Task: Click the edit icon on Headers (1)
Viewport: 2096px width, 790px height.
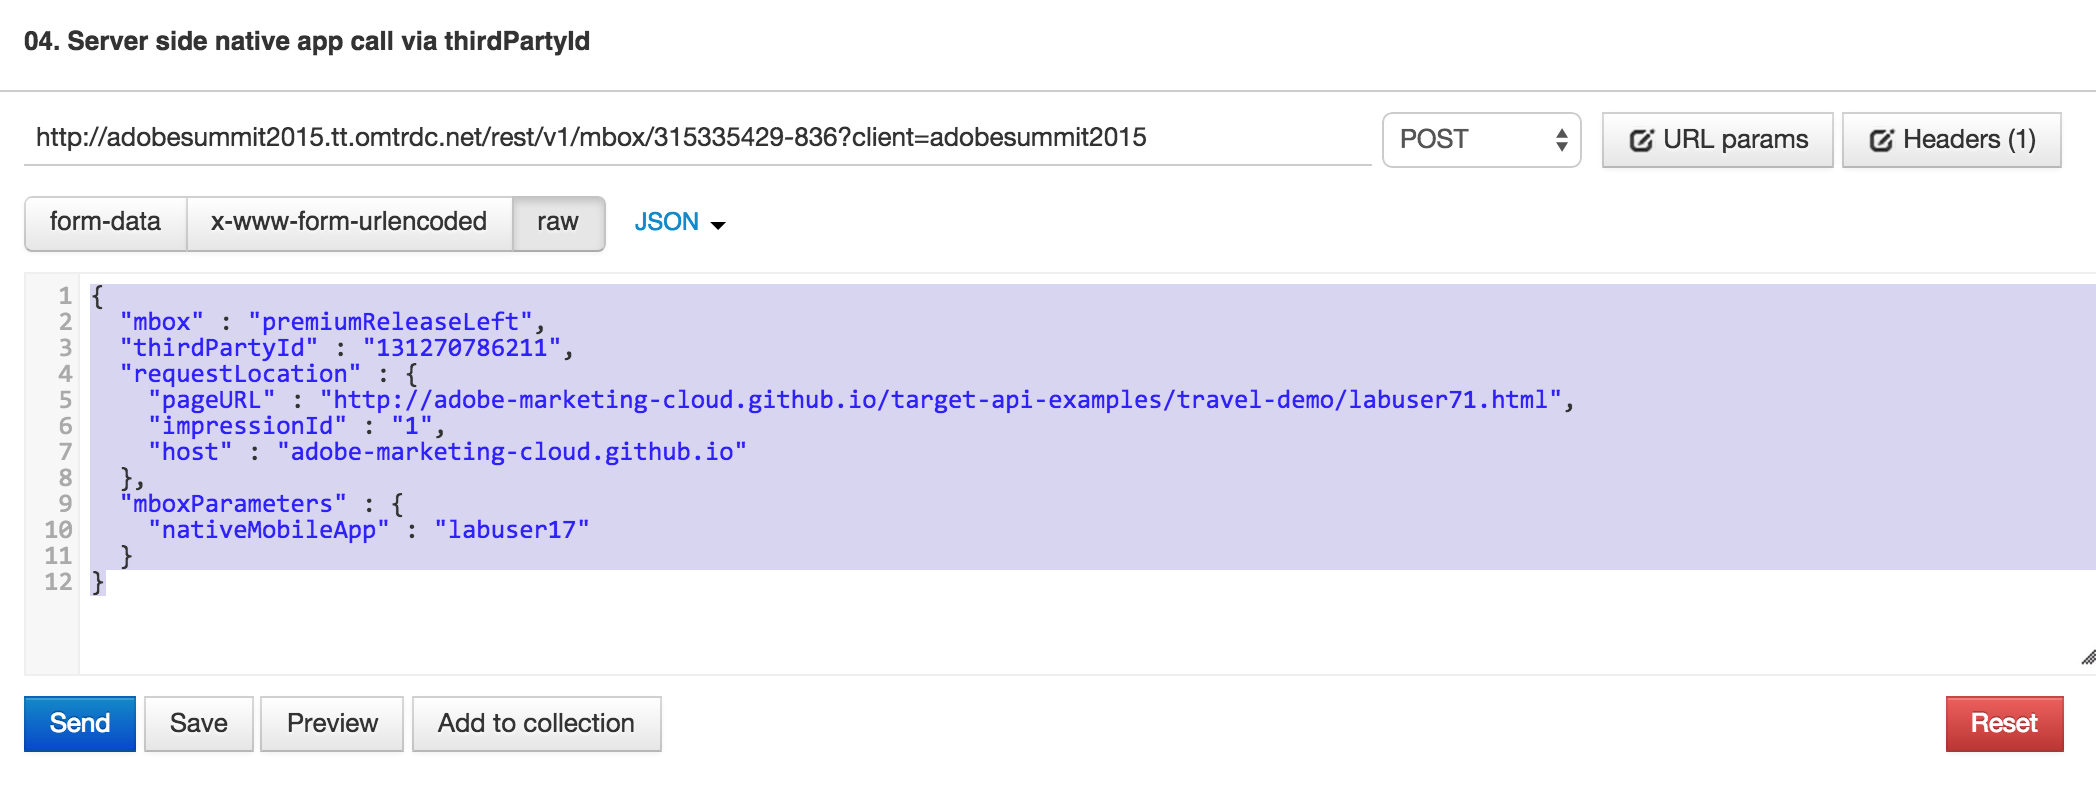Action: [1881, 140]
